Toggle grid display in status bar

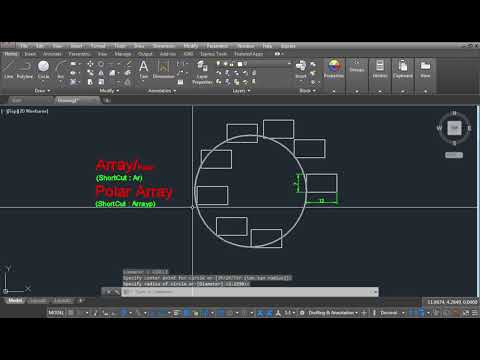(x=71, y=313)
